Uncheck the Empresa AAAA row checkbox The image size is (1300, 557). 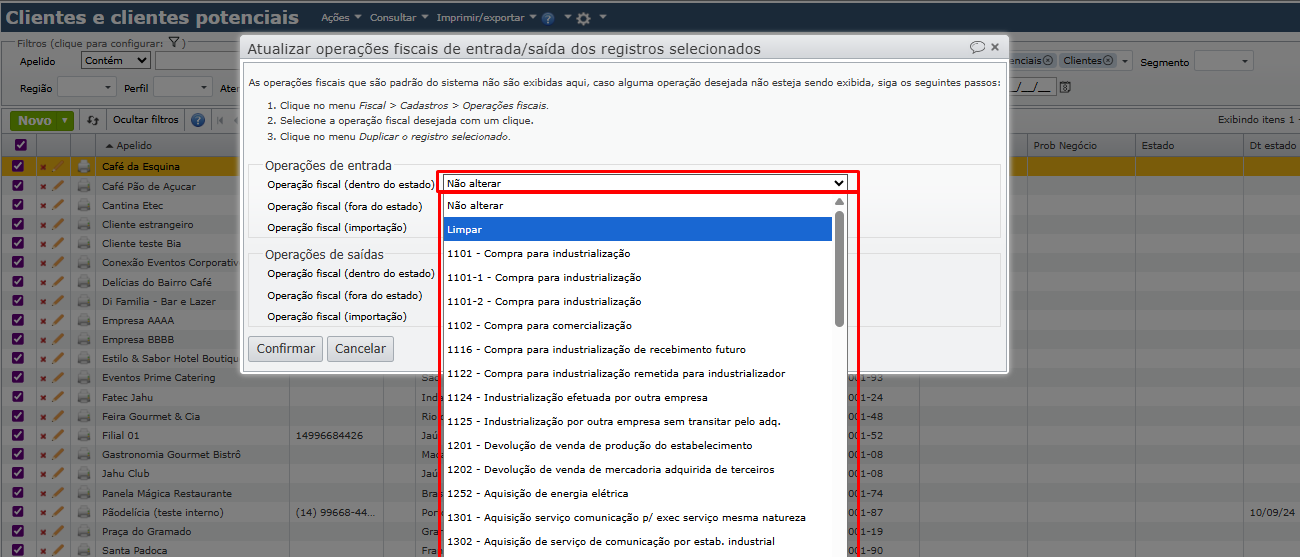pyautogui.click(x=19, y=320)
